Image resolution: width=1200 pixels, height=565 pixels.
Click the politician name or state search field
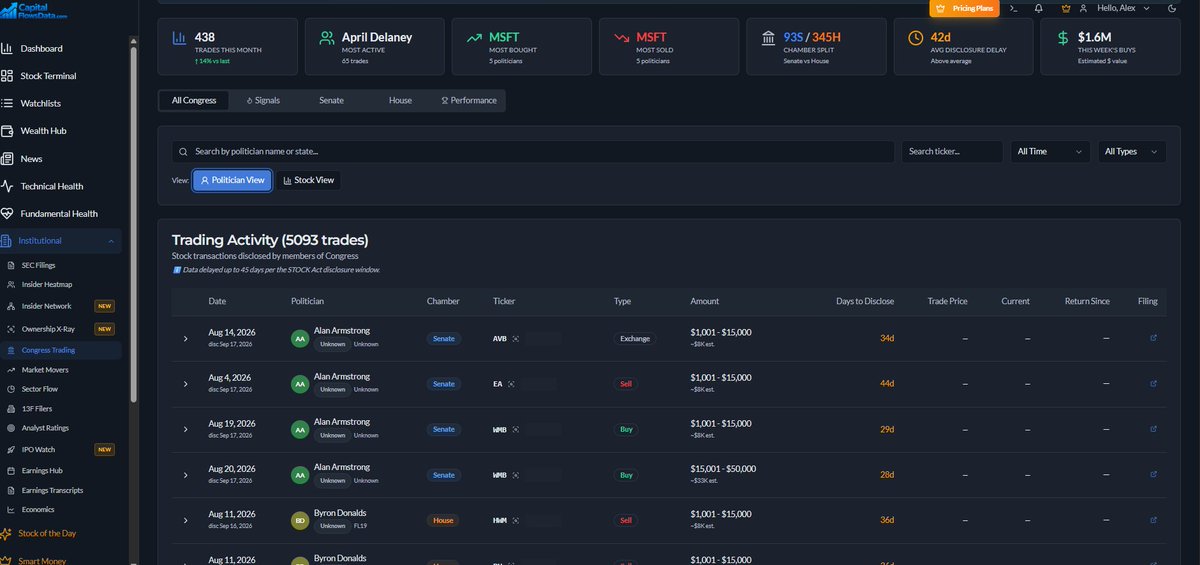(533, 151)
